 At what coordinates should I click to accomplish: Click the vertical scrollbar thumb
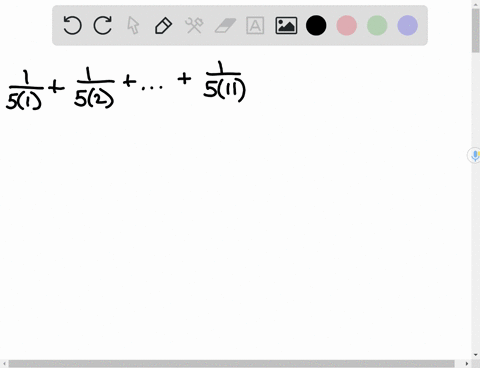[x=476, y=31]
